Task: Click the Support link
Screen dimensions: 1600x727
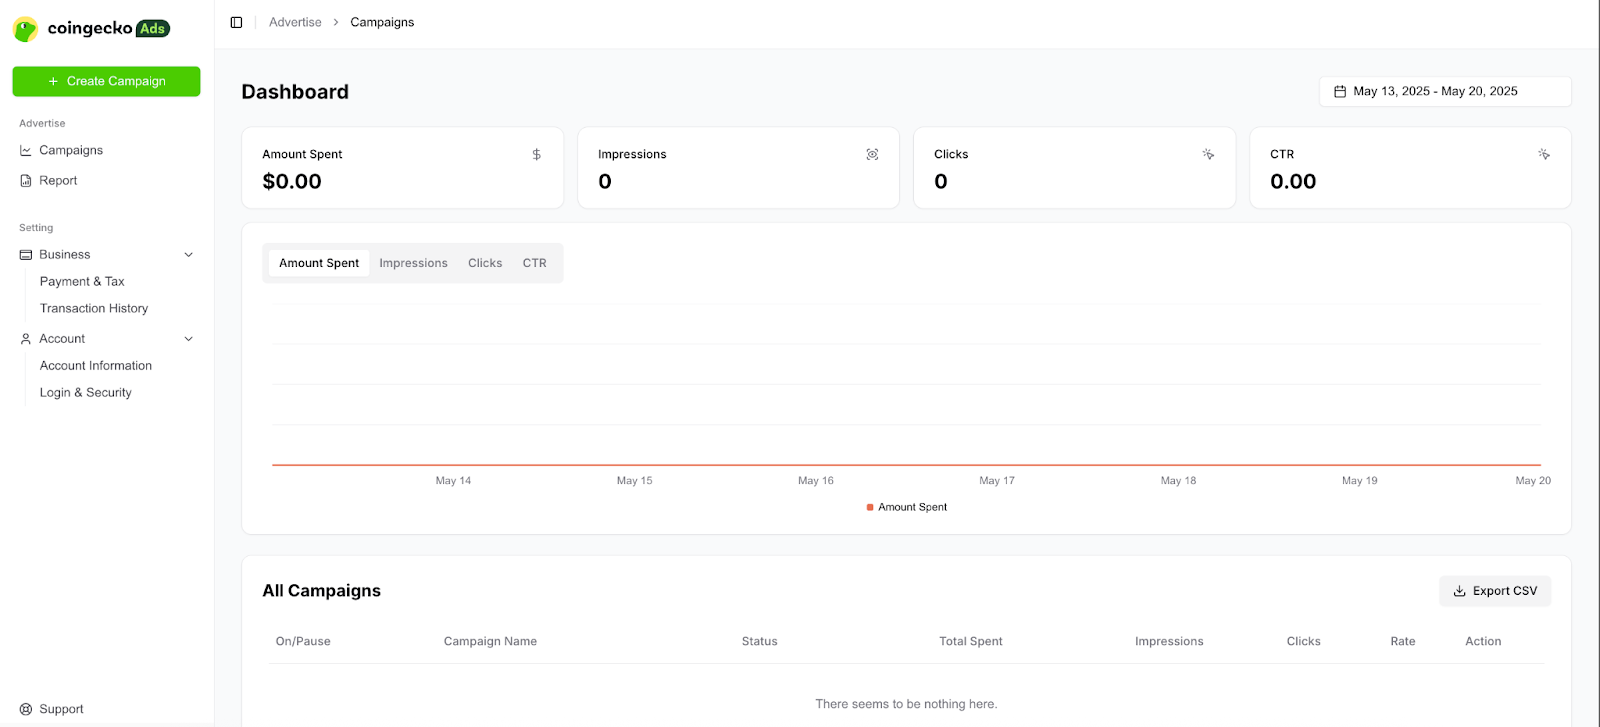Action: click(x=61, y=709)
